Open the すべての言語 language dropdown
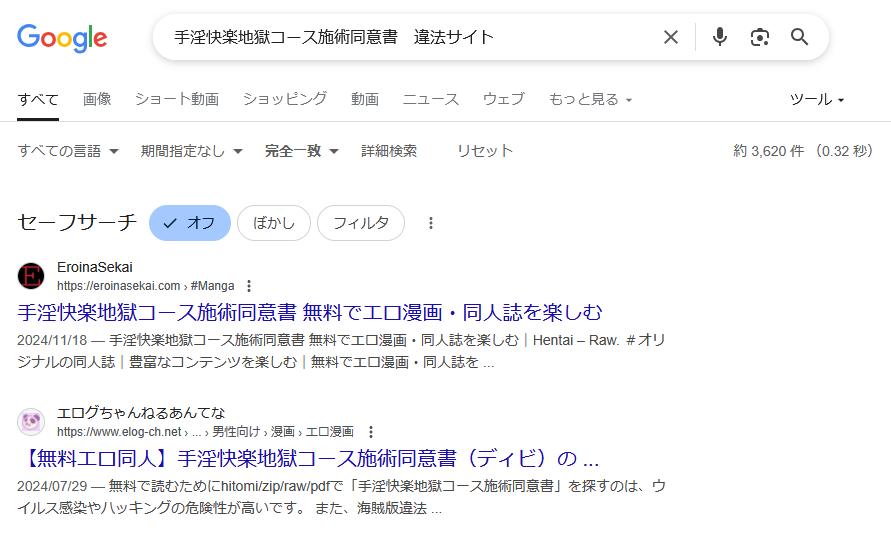The width and height of the screenshot is (891, 541). pyautogui.click(x=68, y=151)
